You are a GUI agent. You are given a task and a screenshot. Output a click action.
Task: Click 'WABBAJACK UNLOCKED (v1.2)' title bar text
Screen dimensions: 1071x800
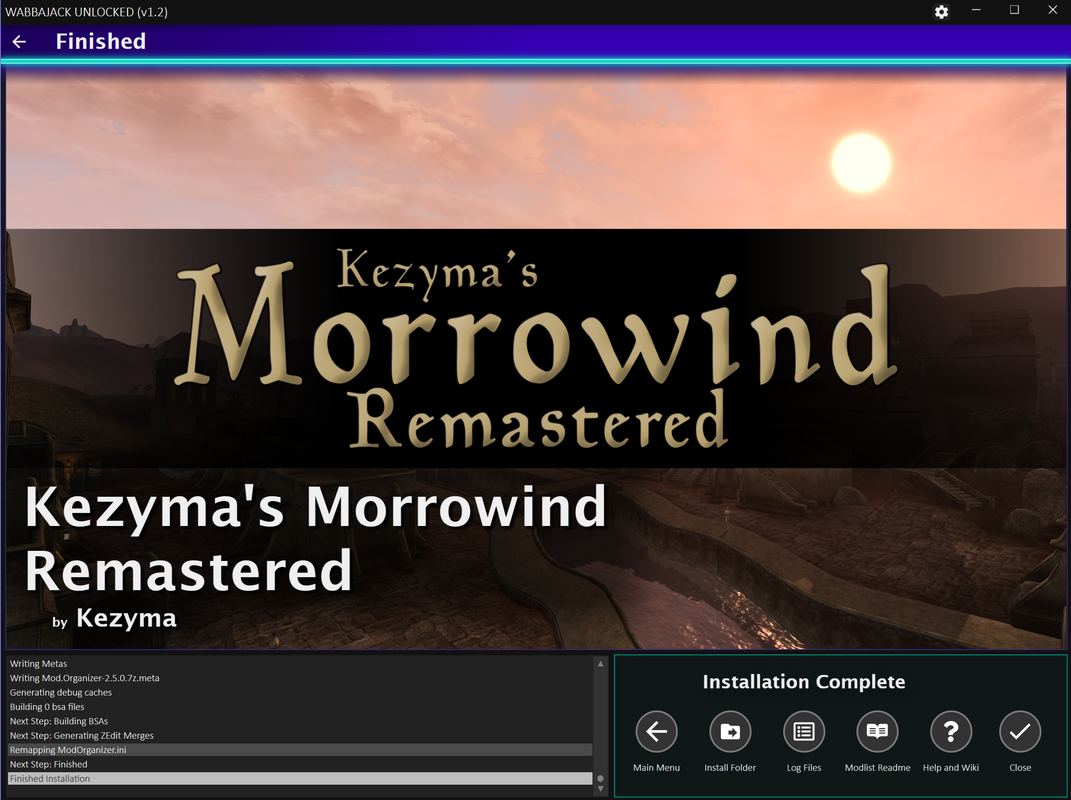pyautogui.click(x=86, y=12)
